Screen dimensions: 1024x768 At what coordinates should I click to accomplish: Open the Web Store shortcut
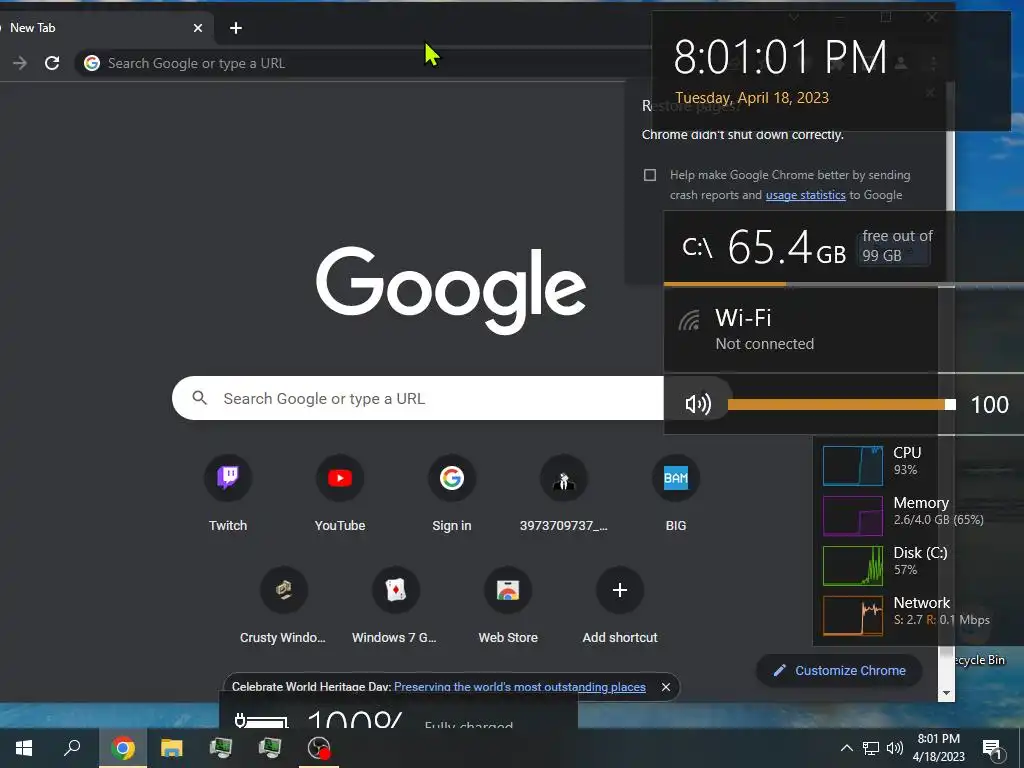(507, 590)
